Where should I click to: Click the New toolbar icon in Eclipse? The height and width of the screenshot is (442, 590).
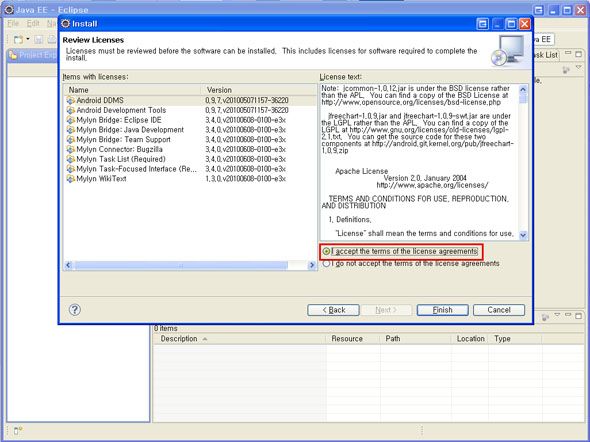18,39
